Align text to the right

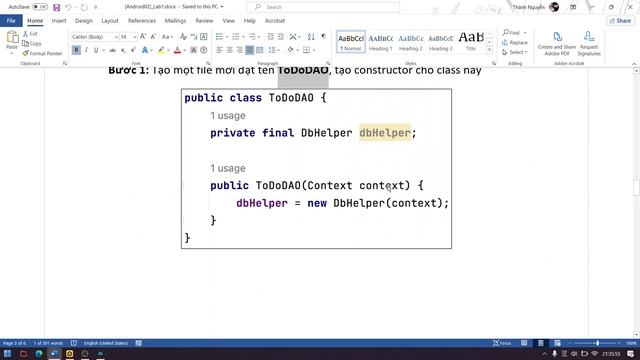[239, 50]
